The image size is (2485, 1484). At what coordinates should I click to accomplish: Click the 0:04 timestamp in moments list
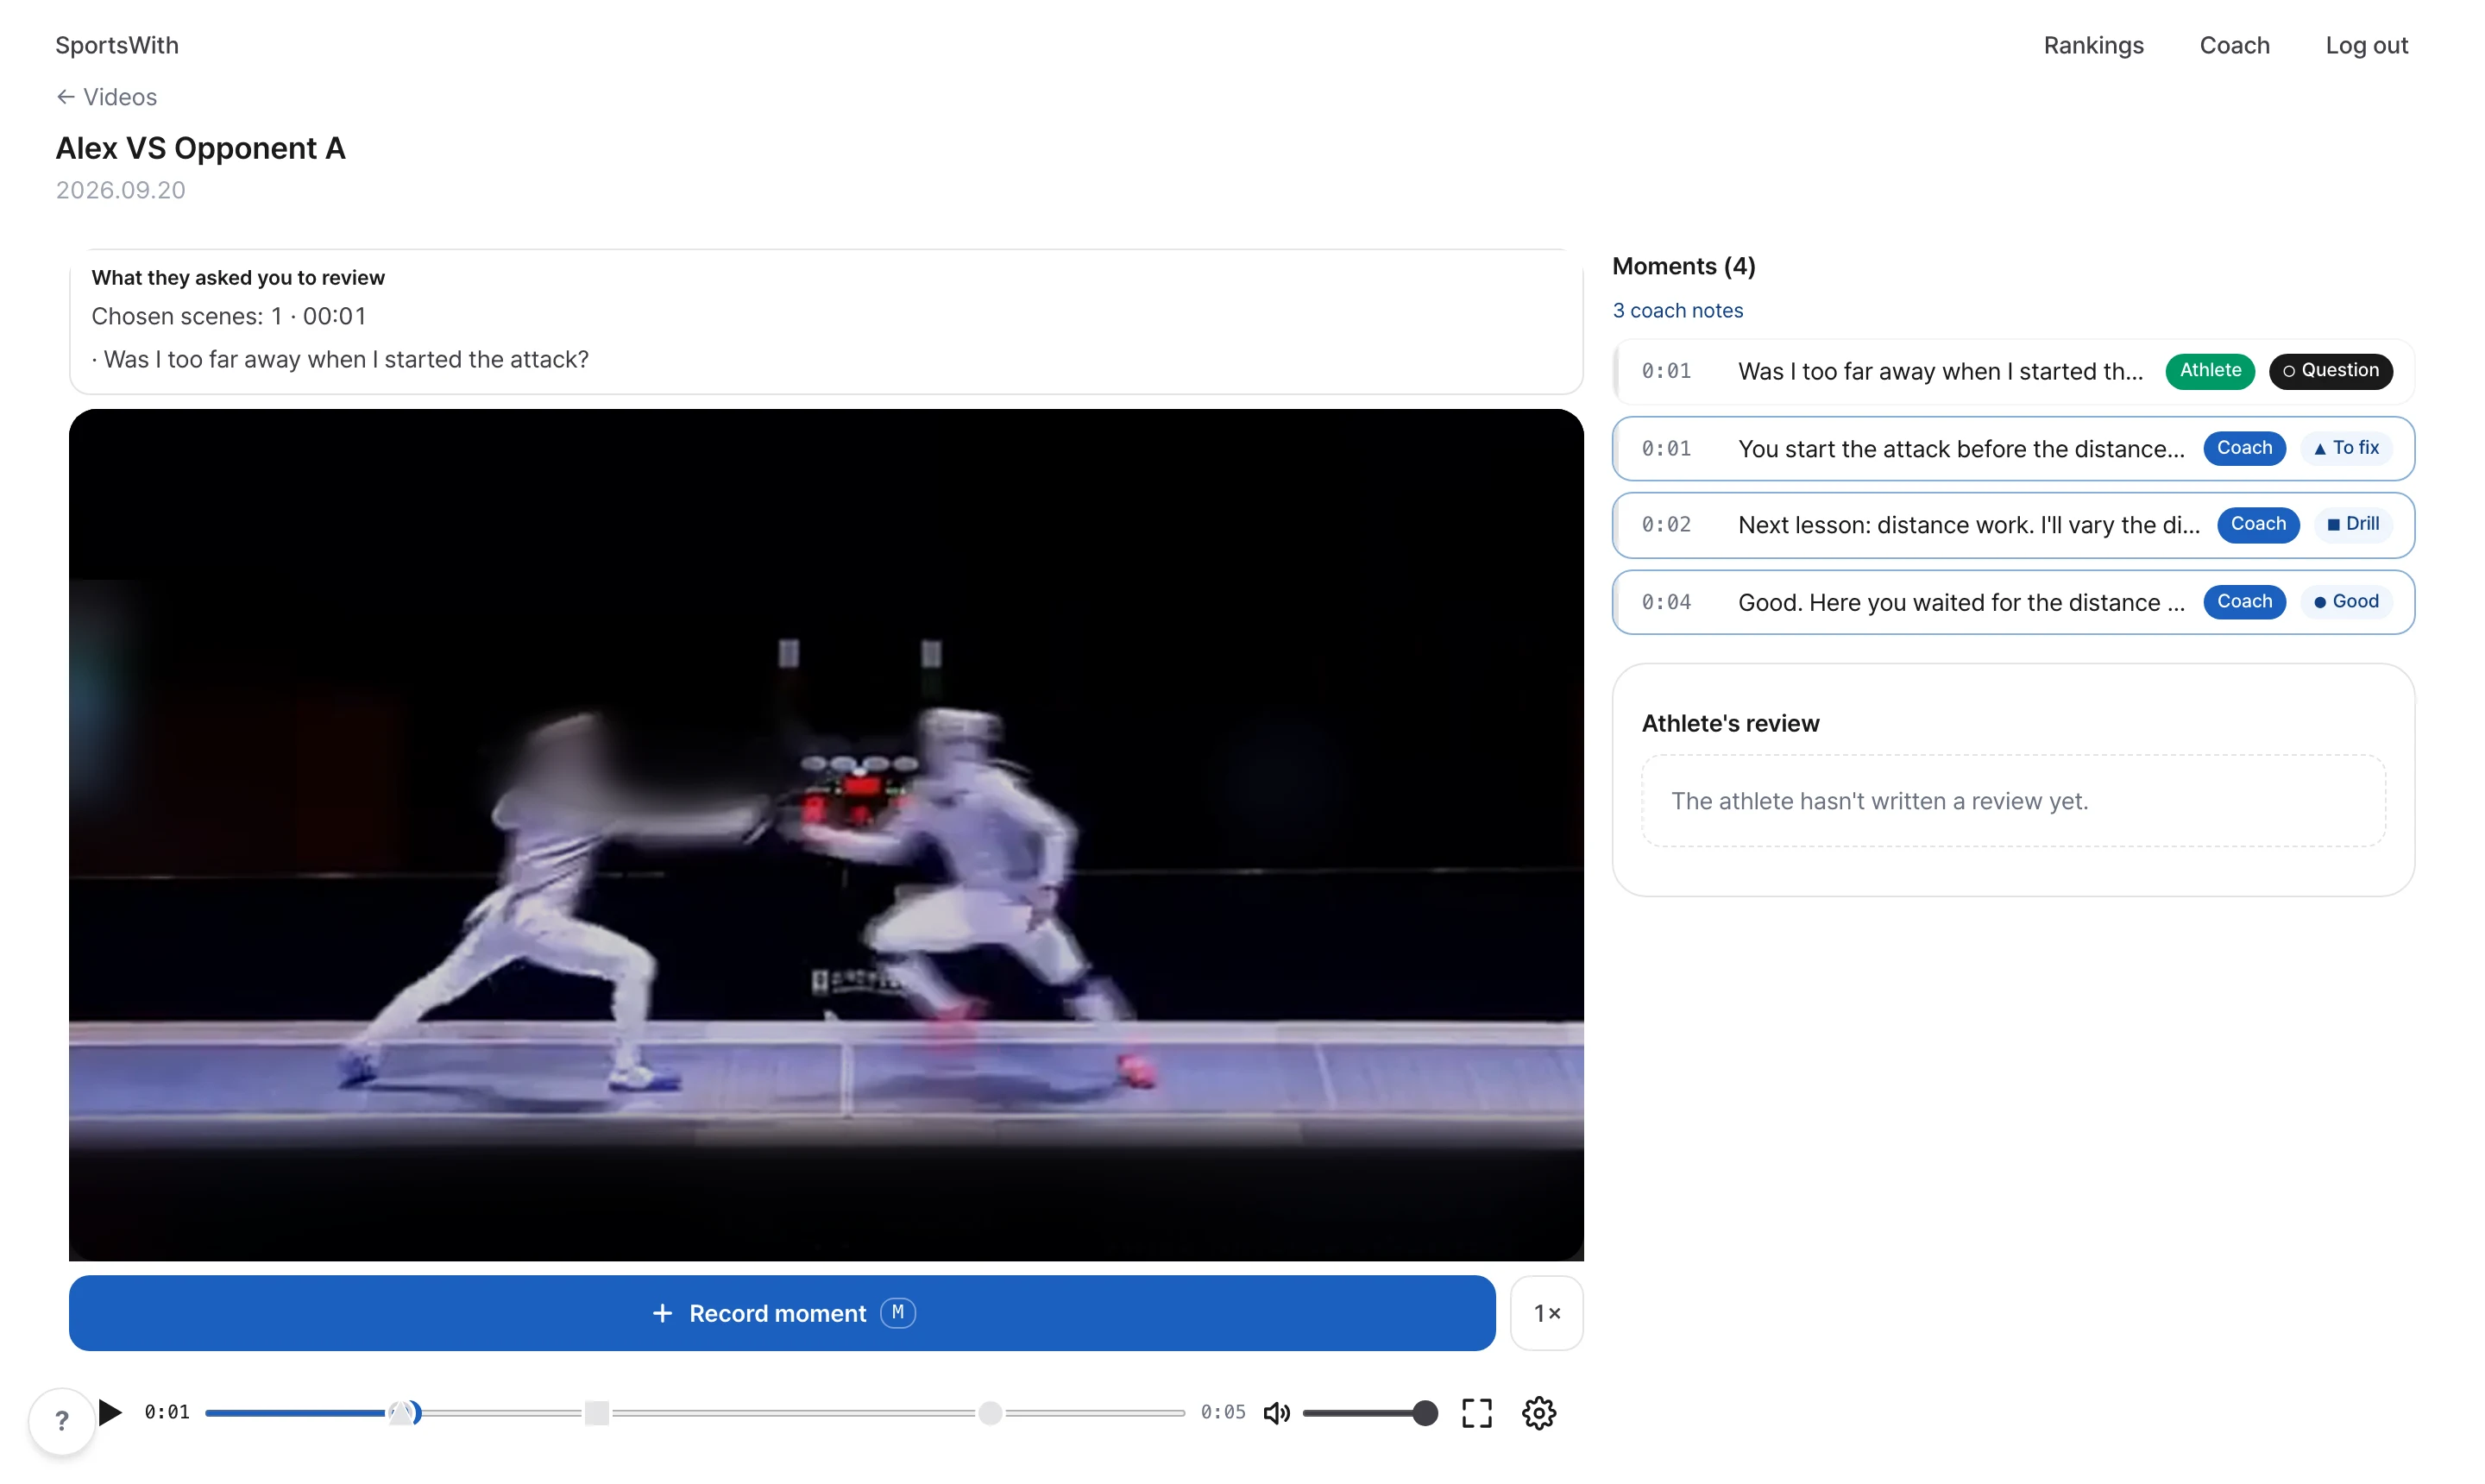1666,602
